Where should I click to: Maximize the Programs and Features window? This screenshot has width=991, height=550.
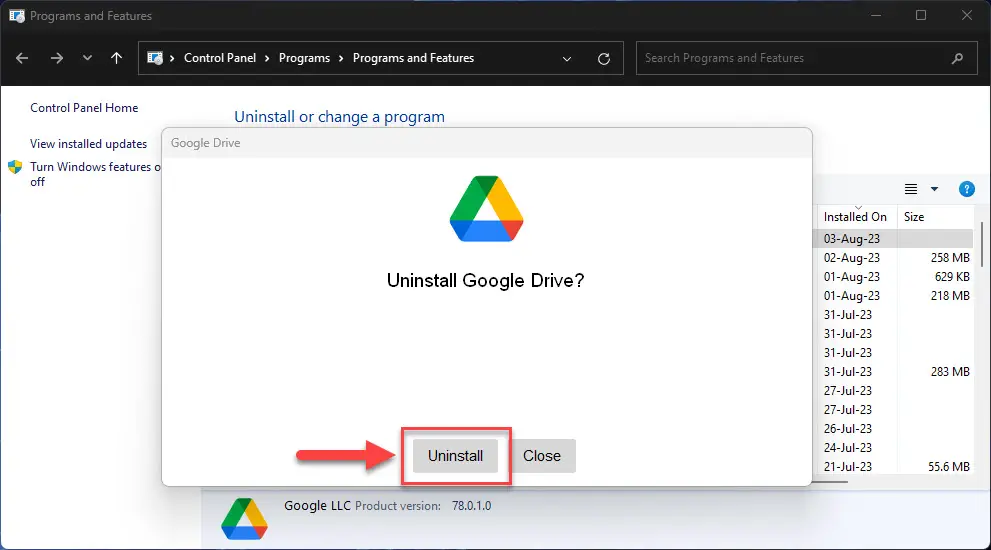921,16
